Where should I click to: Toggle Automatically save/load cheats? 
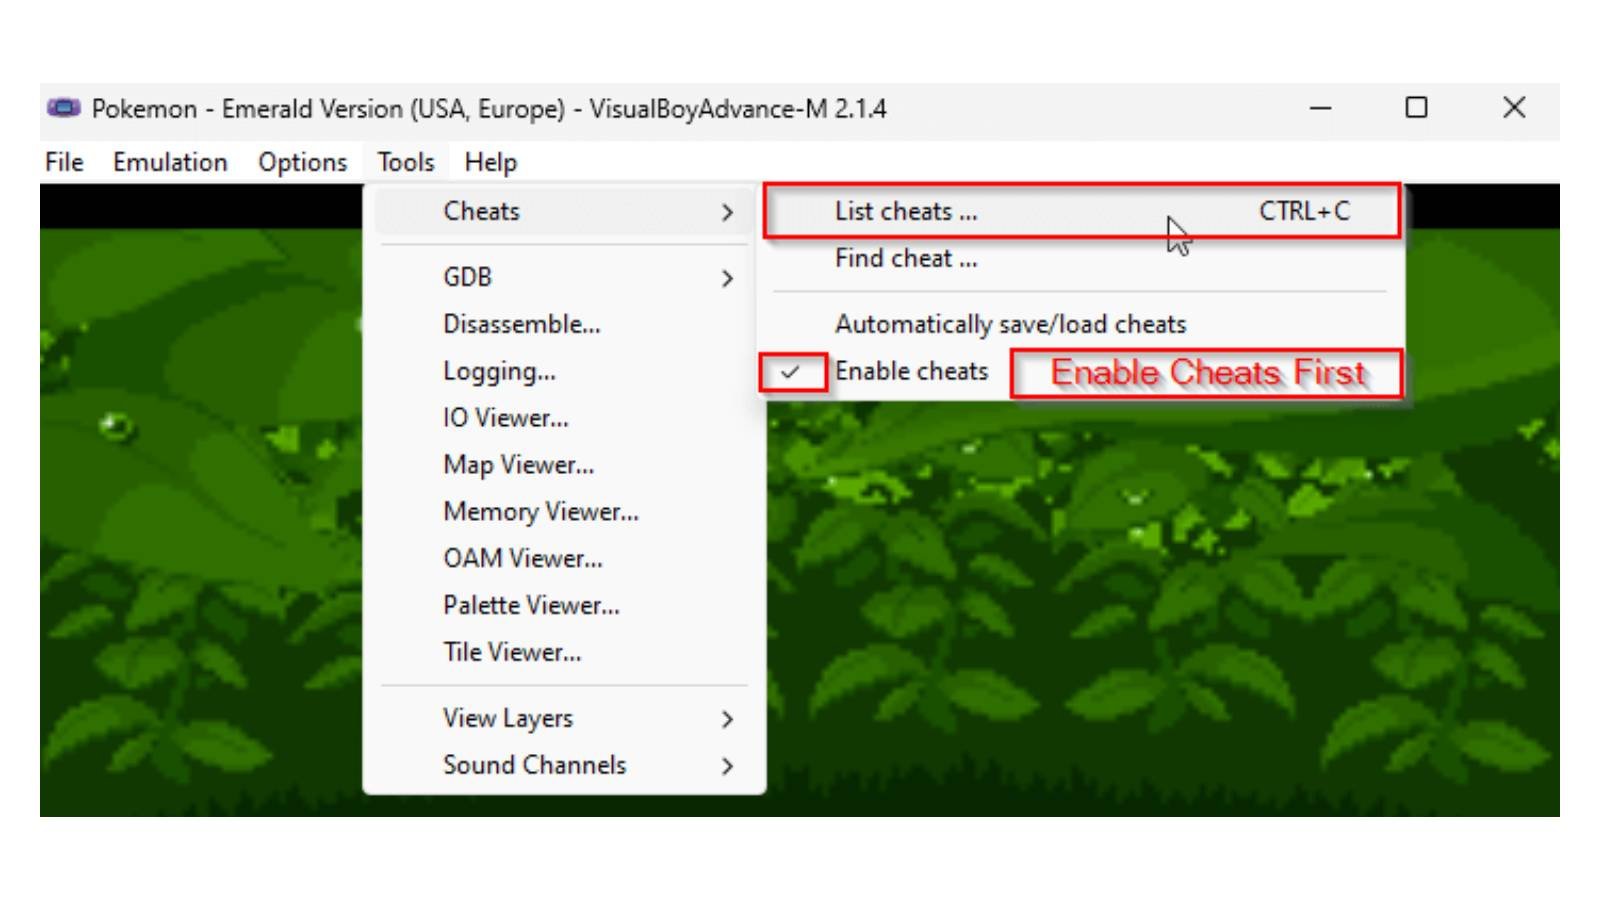coord(1082,324)
